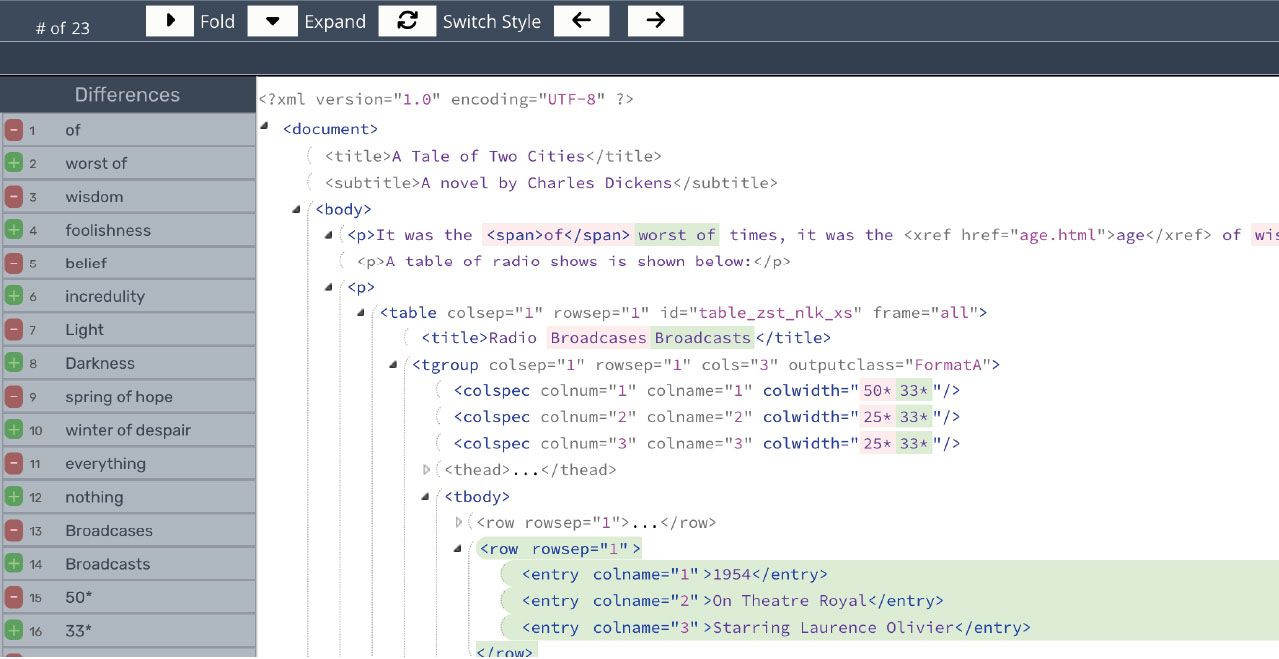Click the Fold toolbar label
The width and height of the screenshot is (1279, 659).
[218, 21]
